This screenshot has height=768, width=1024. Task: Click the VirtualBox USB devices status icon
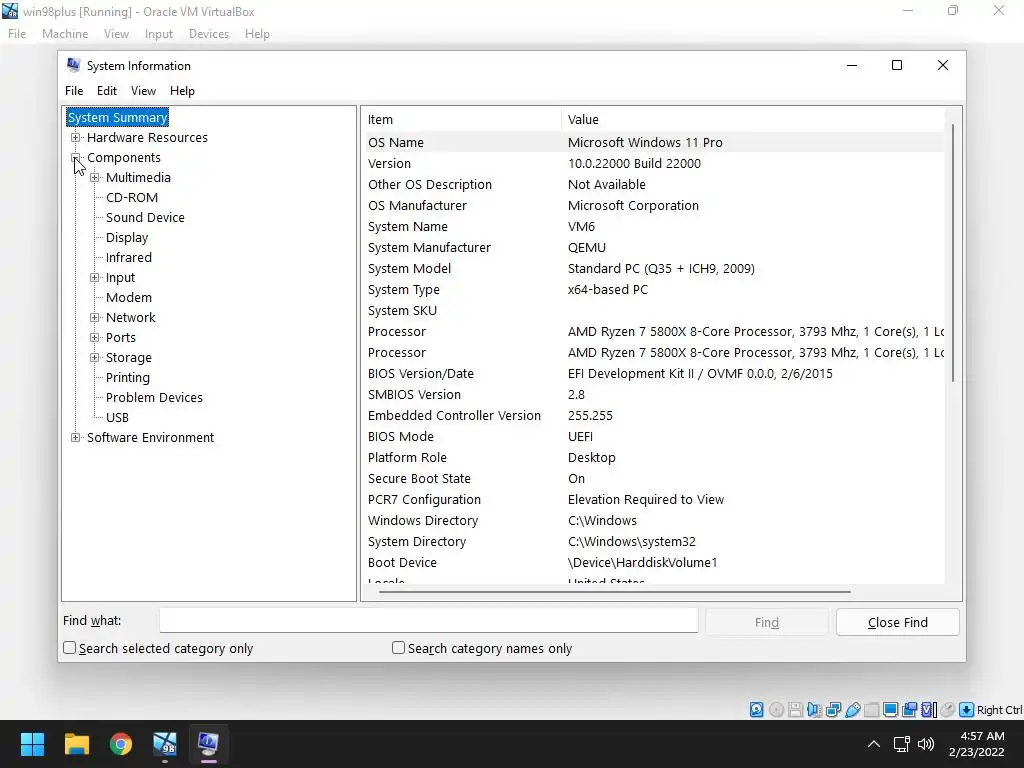(852, 709)
